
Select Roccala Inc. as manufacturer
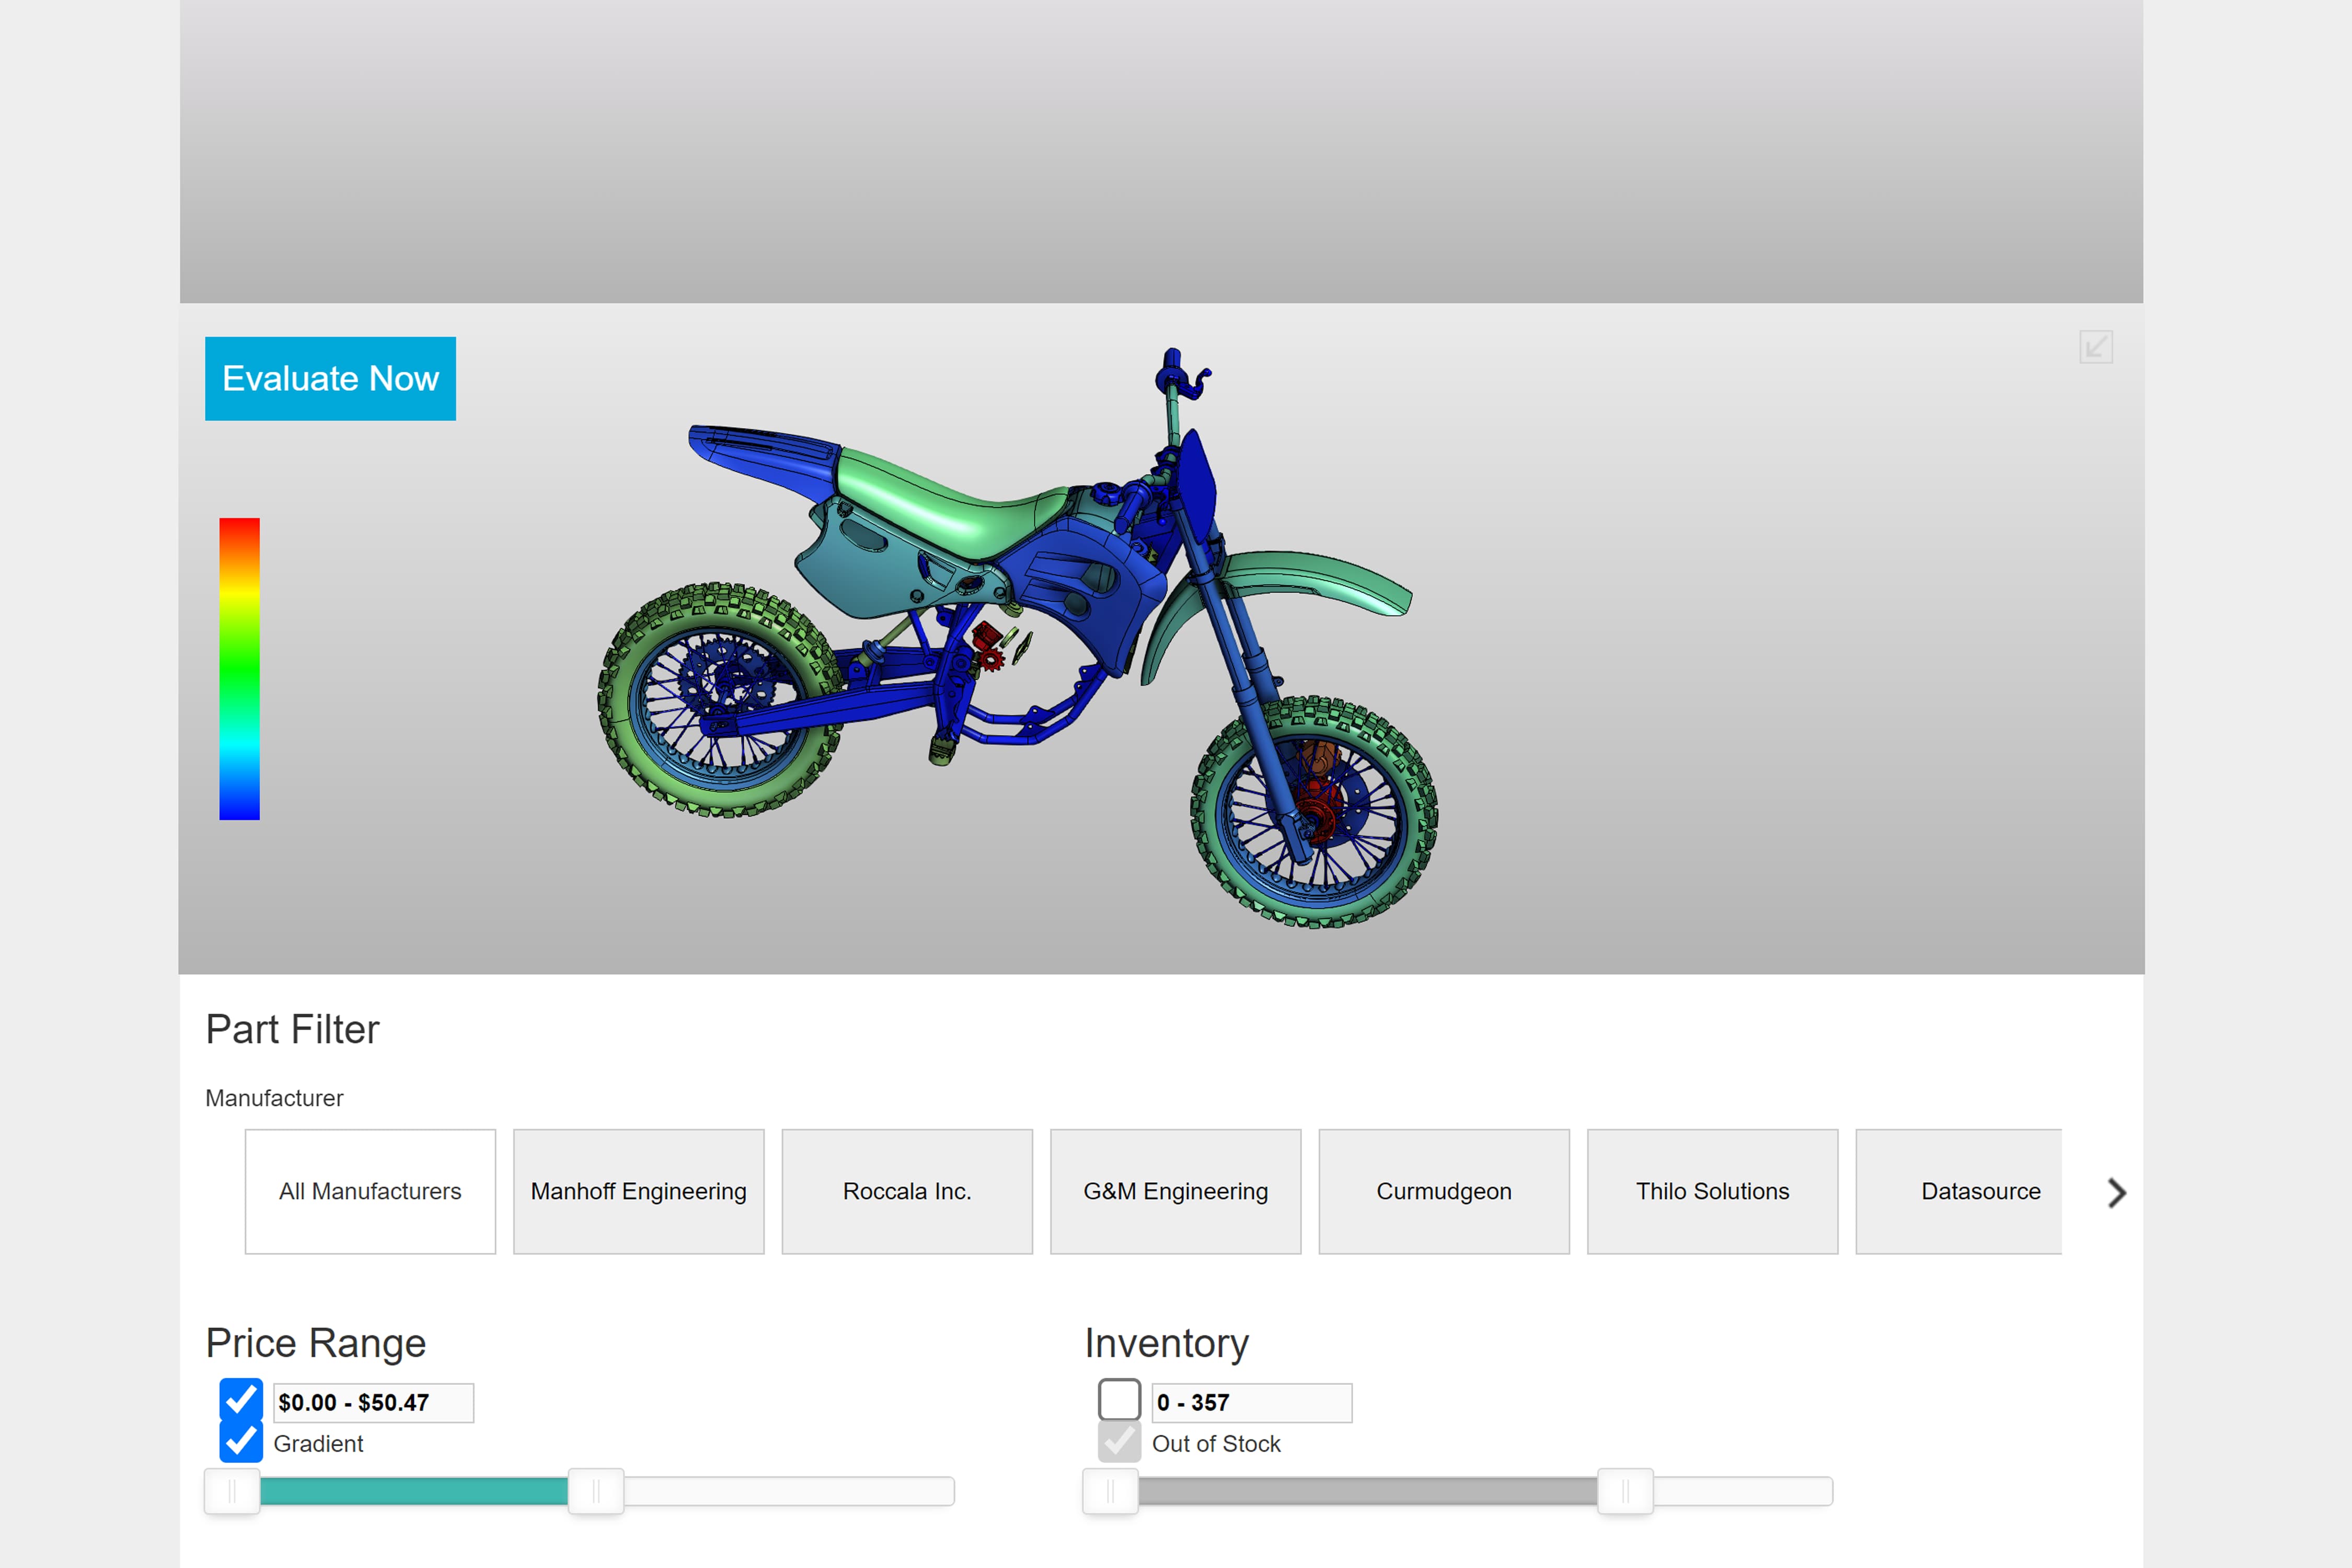906,1192
